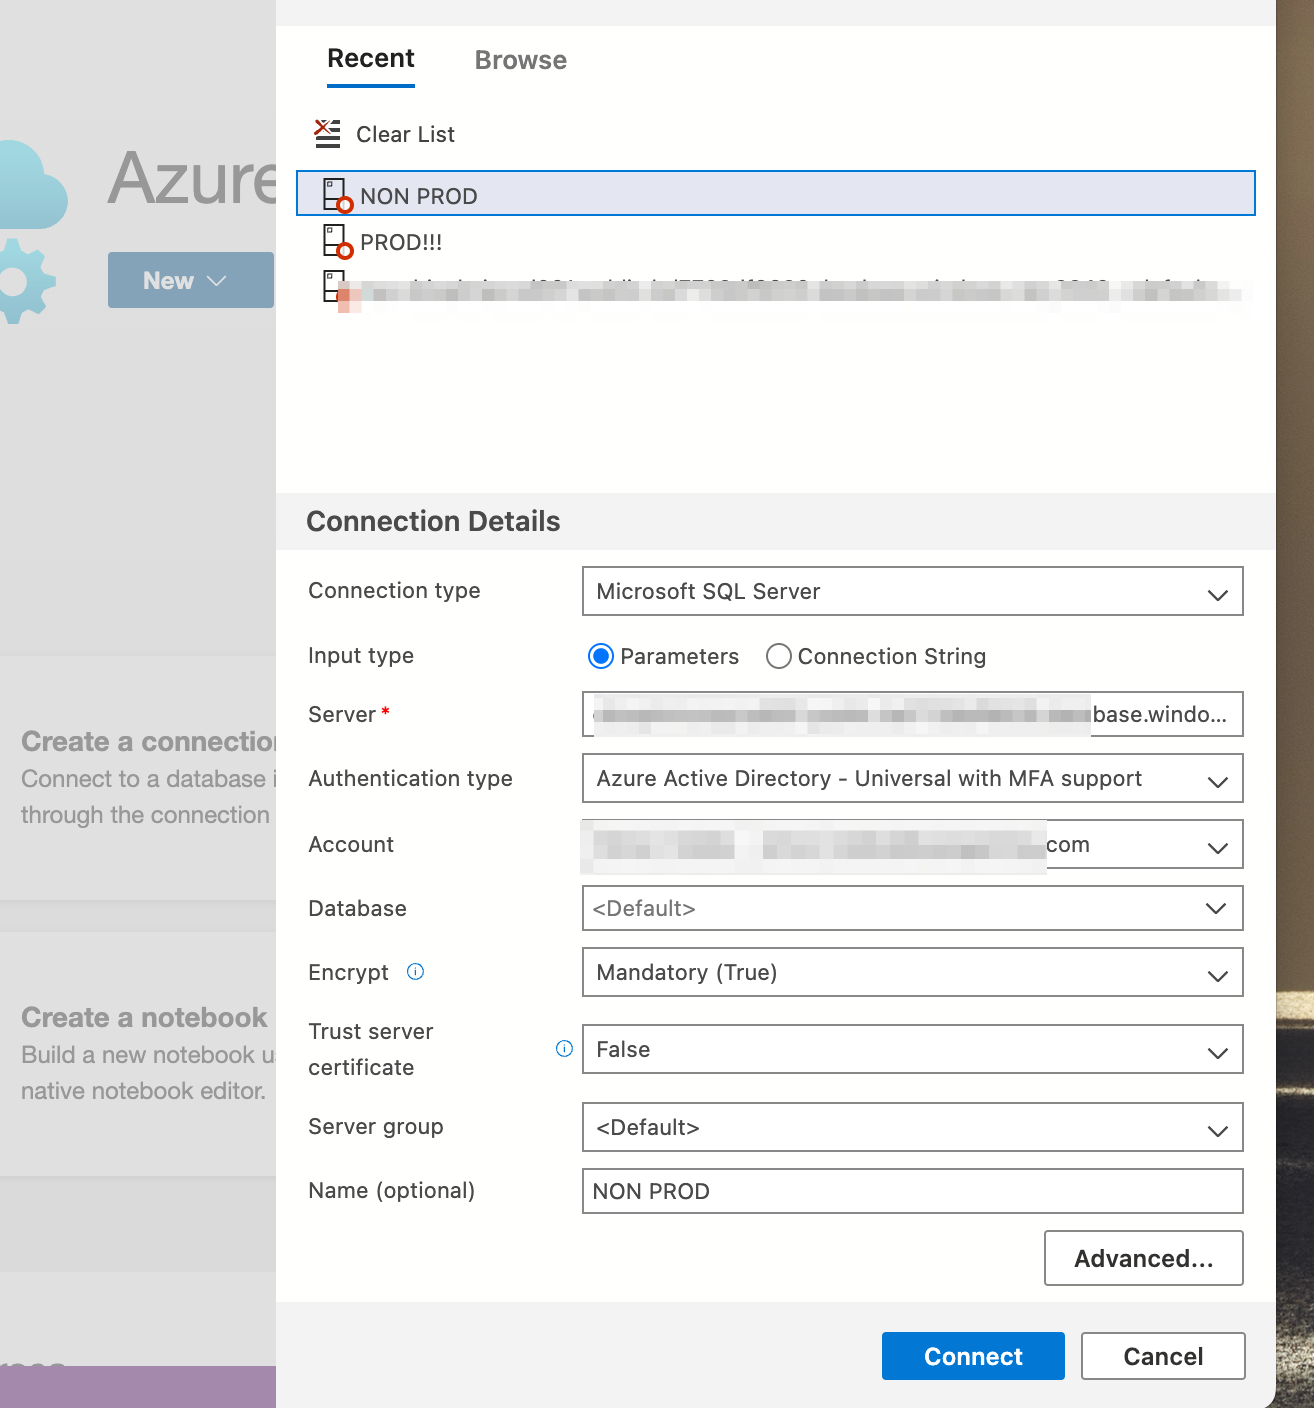The width and height of the screenshot is (1314, 1408).
Task: Click the Create a notebook card in the background
Action: tap(138, 1054)
